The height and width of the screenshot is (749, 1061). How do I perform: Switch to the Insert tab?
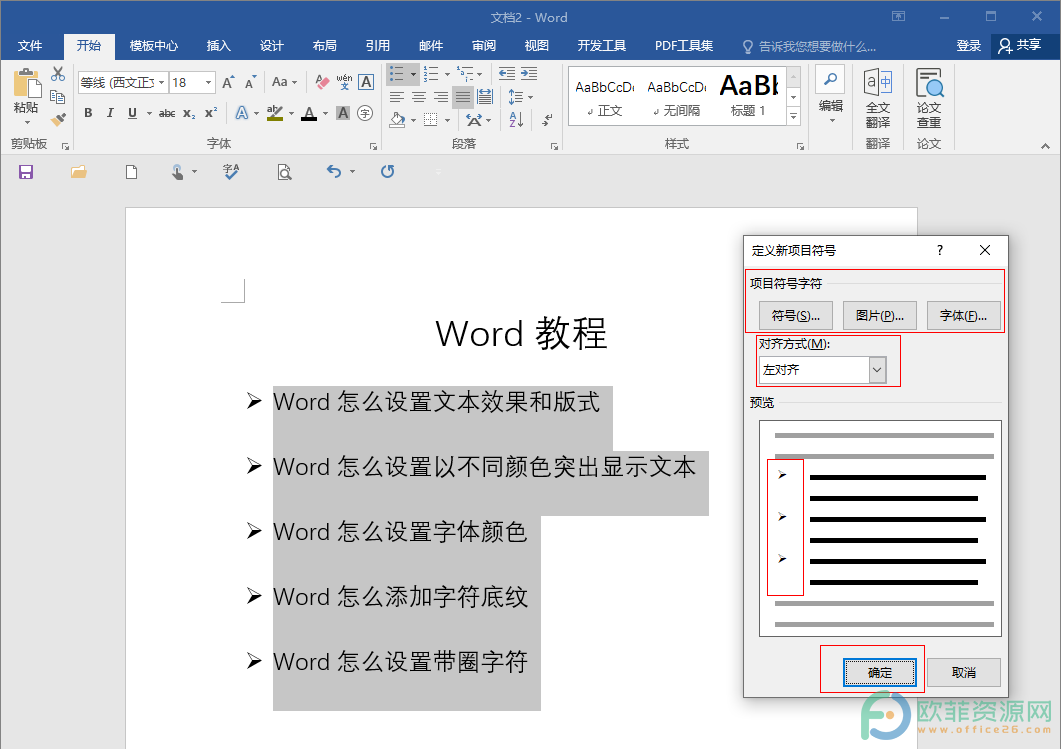(219, 46)
